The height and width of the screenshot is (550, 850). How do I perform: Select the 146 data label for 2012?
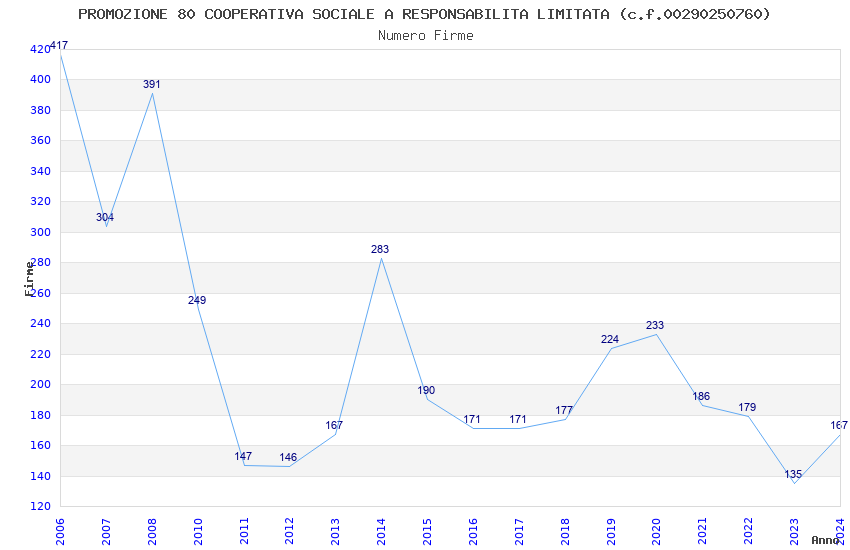pyautogui.click(x=288, y=457)
